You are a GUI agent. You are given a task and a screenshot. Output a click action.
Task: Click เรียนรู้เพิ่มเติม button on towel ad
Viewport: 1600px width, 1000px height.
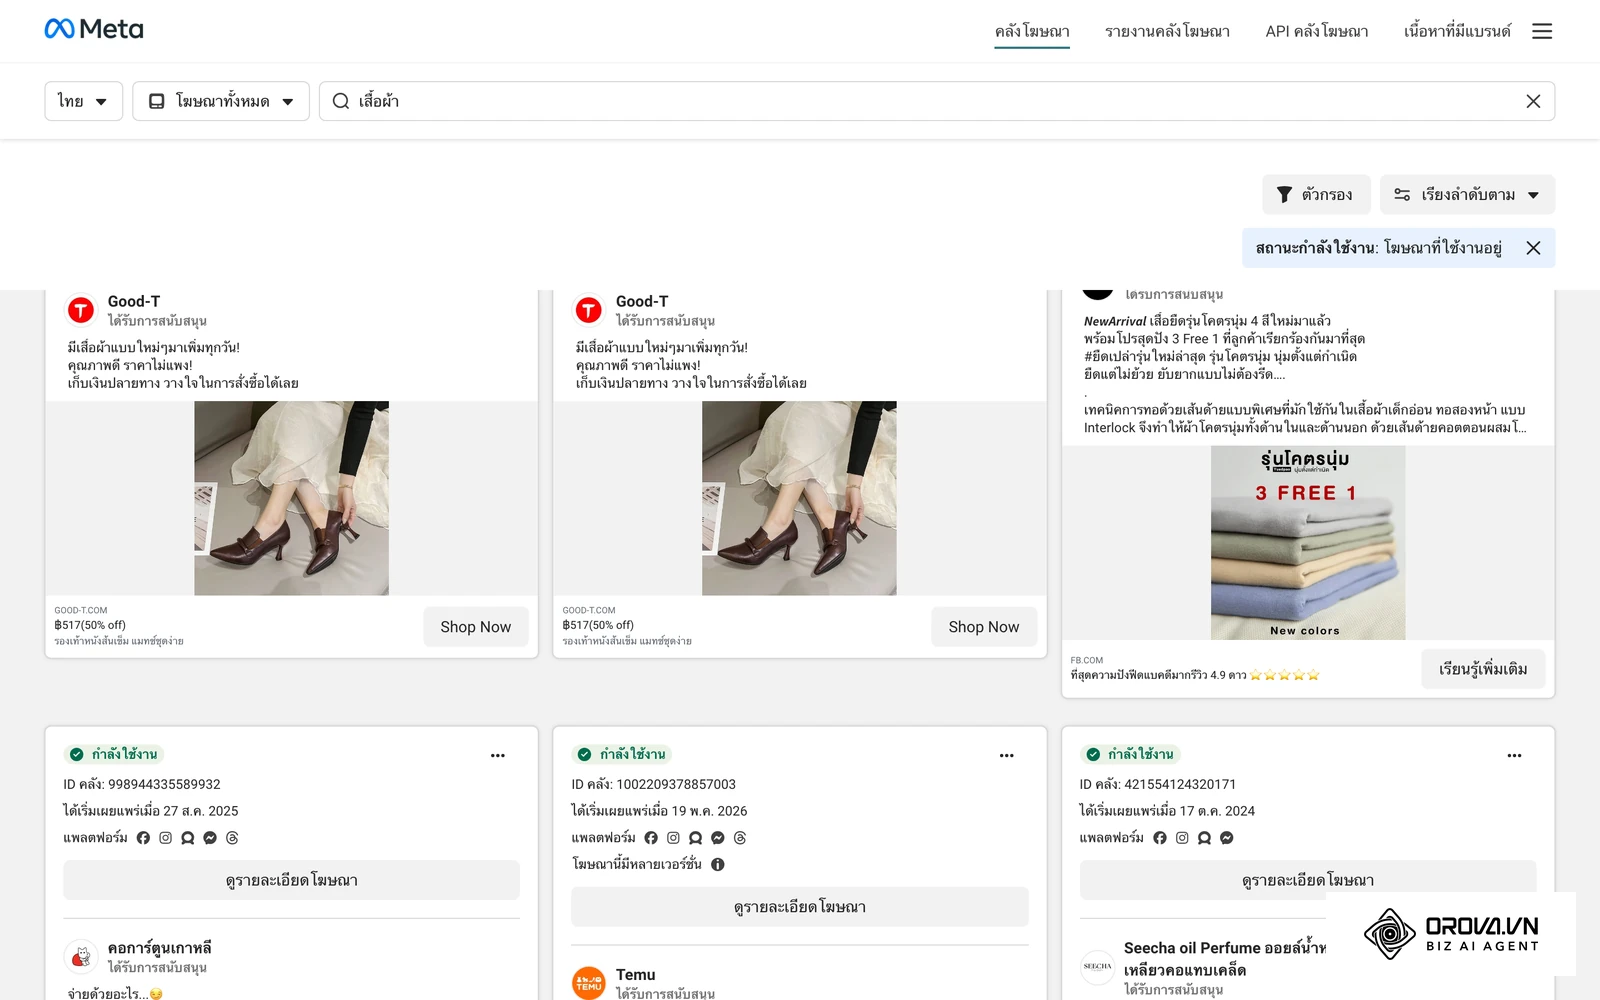1483,669
